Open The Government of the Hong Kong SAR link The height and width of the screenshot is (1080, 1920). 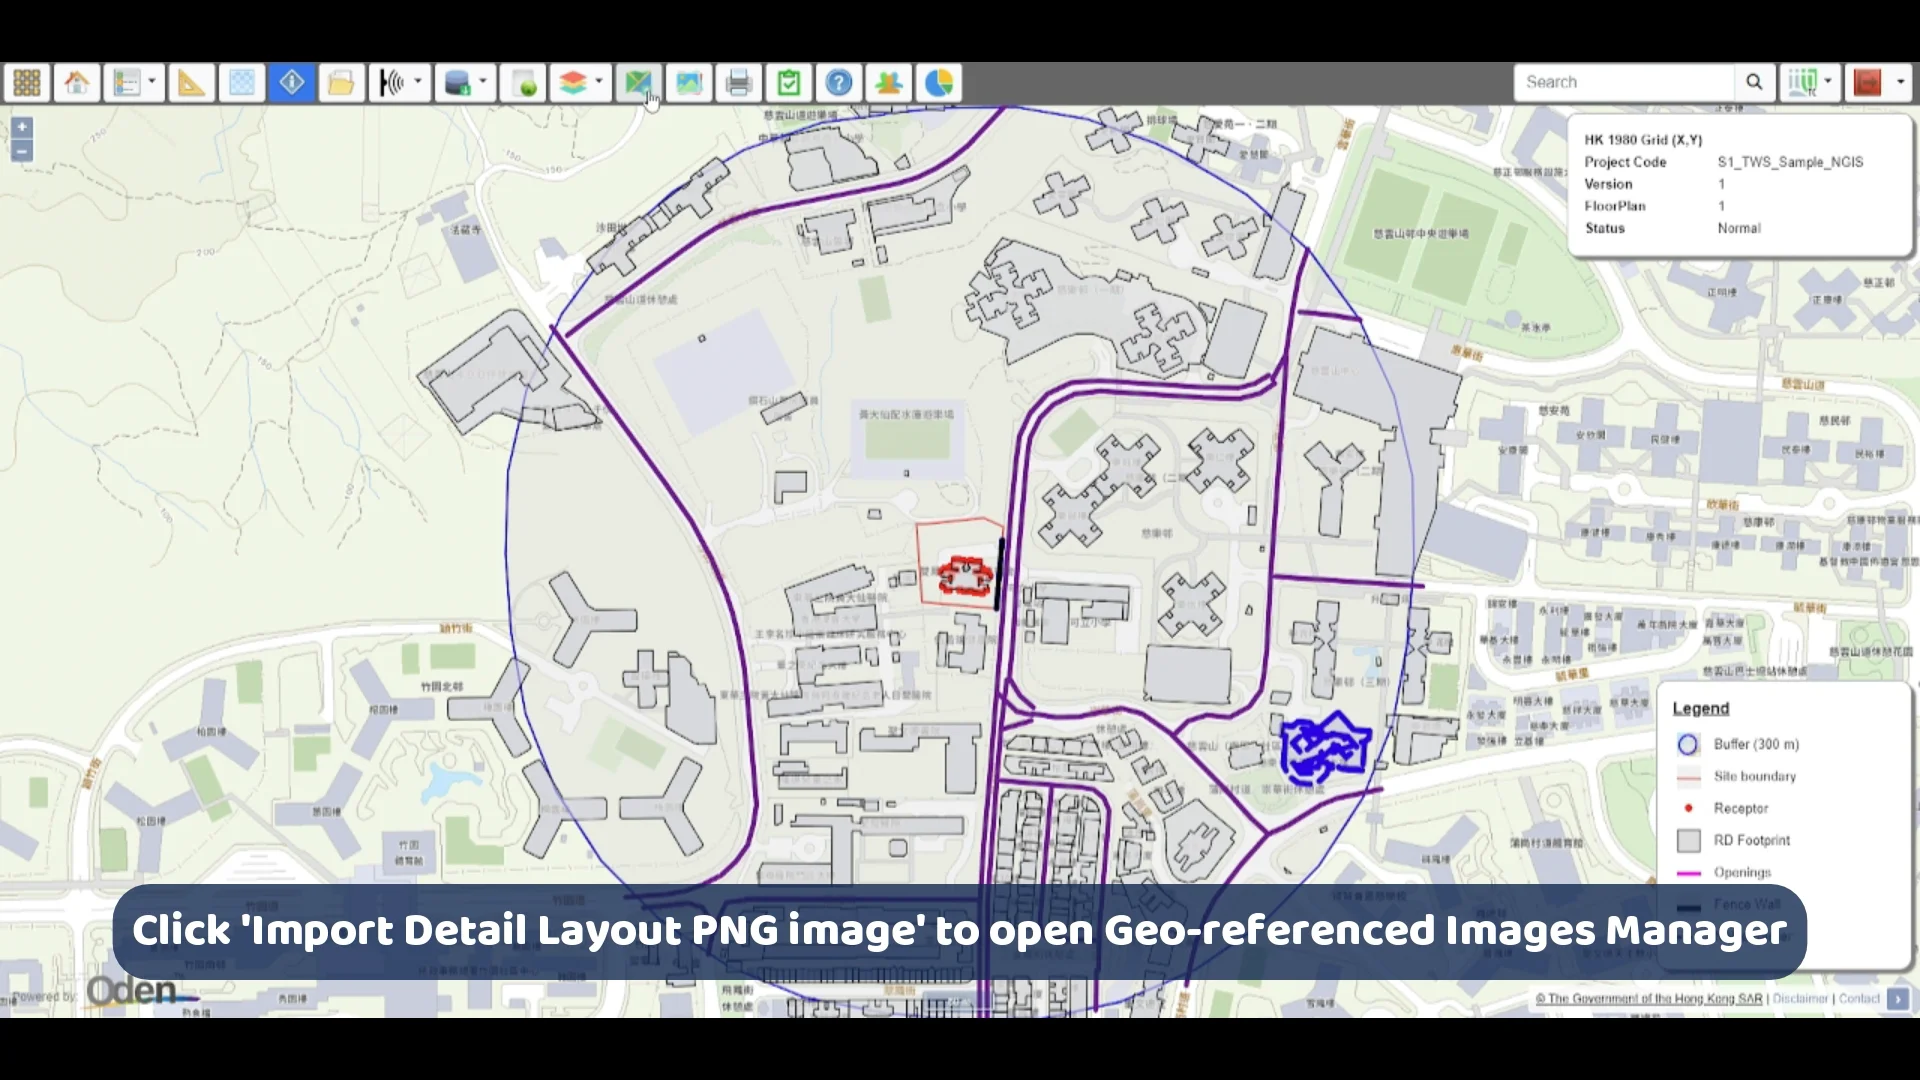coord(1649,998)
